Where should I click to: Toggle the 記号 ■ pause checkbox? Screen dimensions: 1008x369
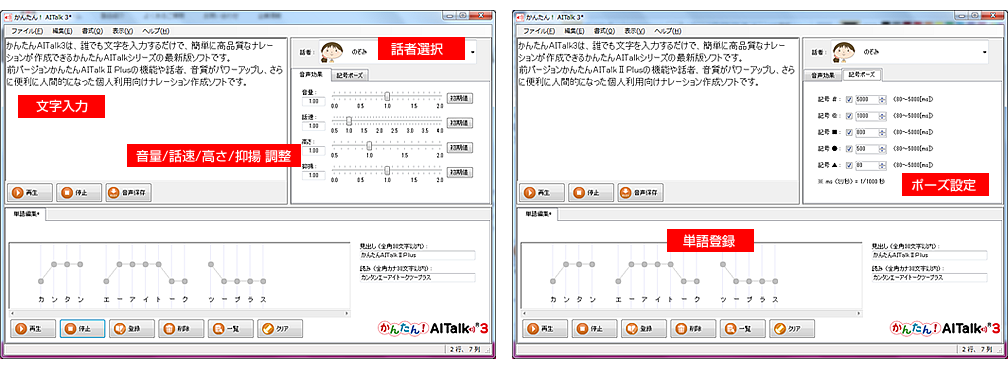[x=850, y=132]
